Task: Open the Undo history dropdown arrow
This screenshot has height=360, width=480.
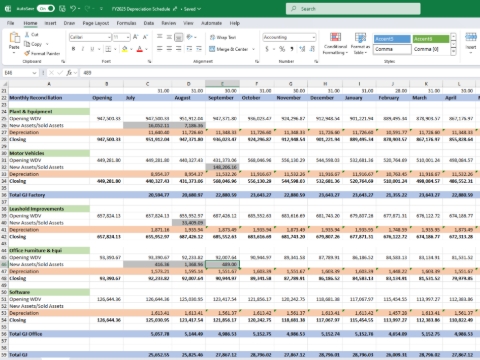Action: point(79,9)
